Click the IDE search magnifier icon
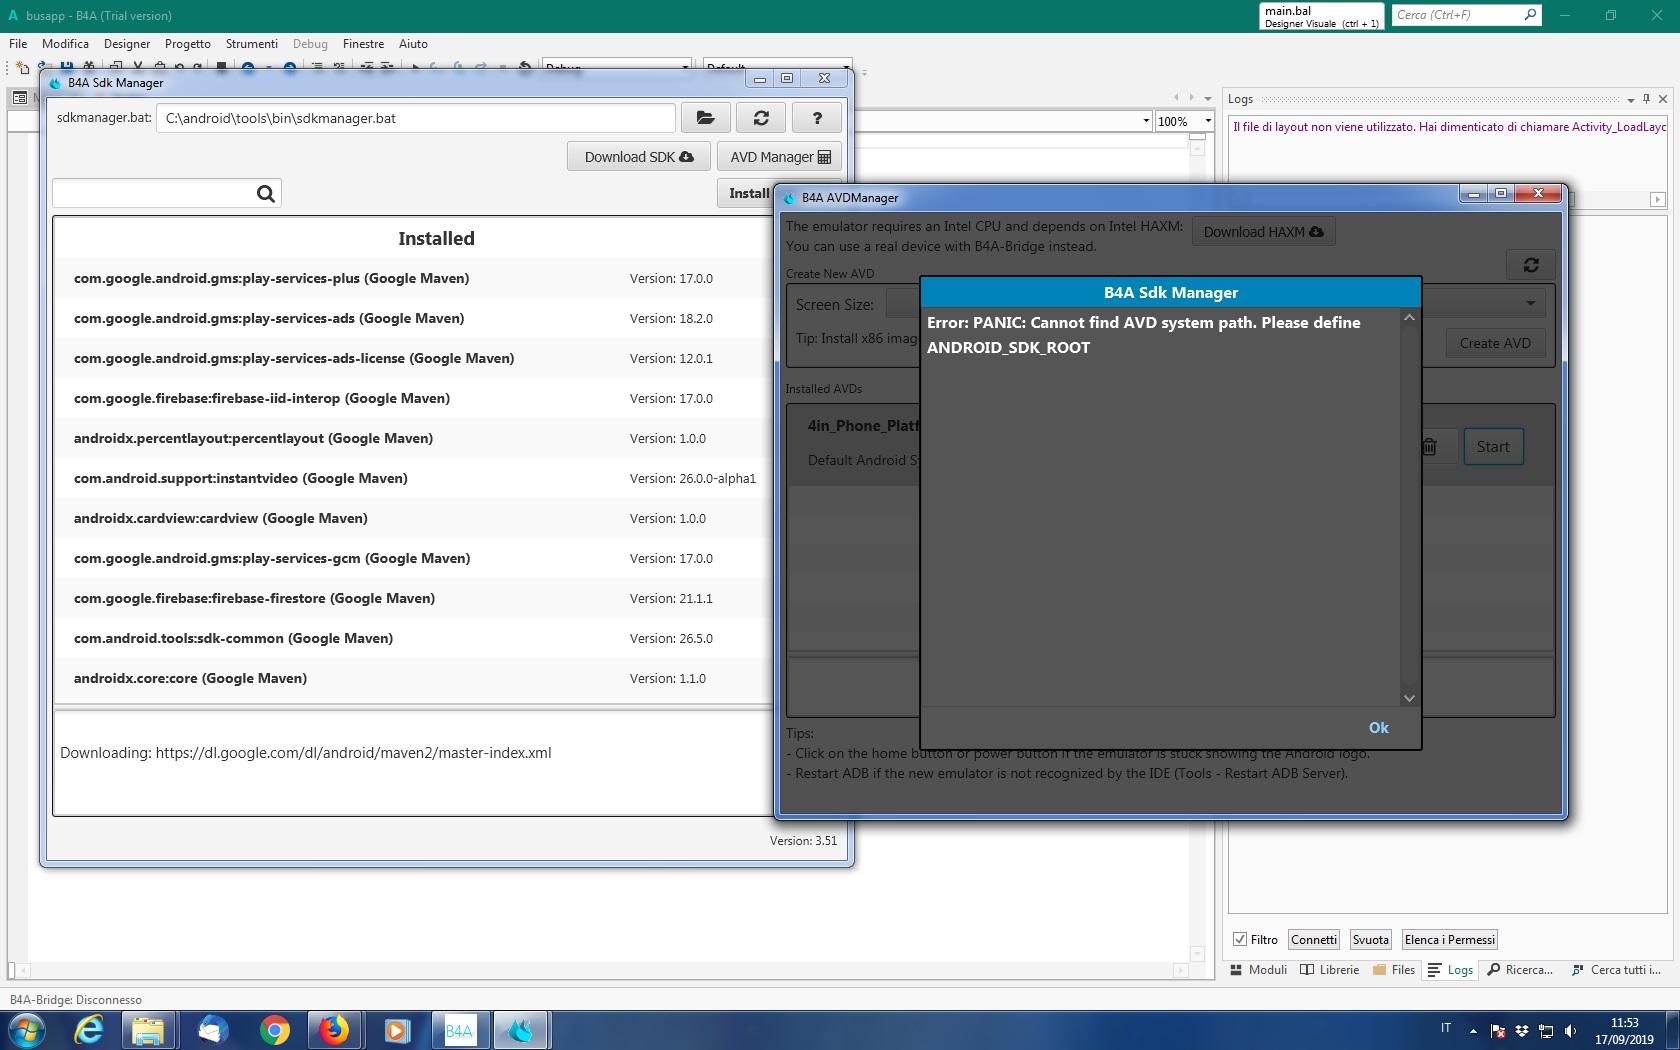The height and width of the screenshot is (1050, 1680). [x=1530, y=14]
